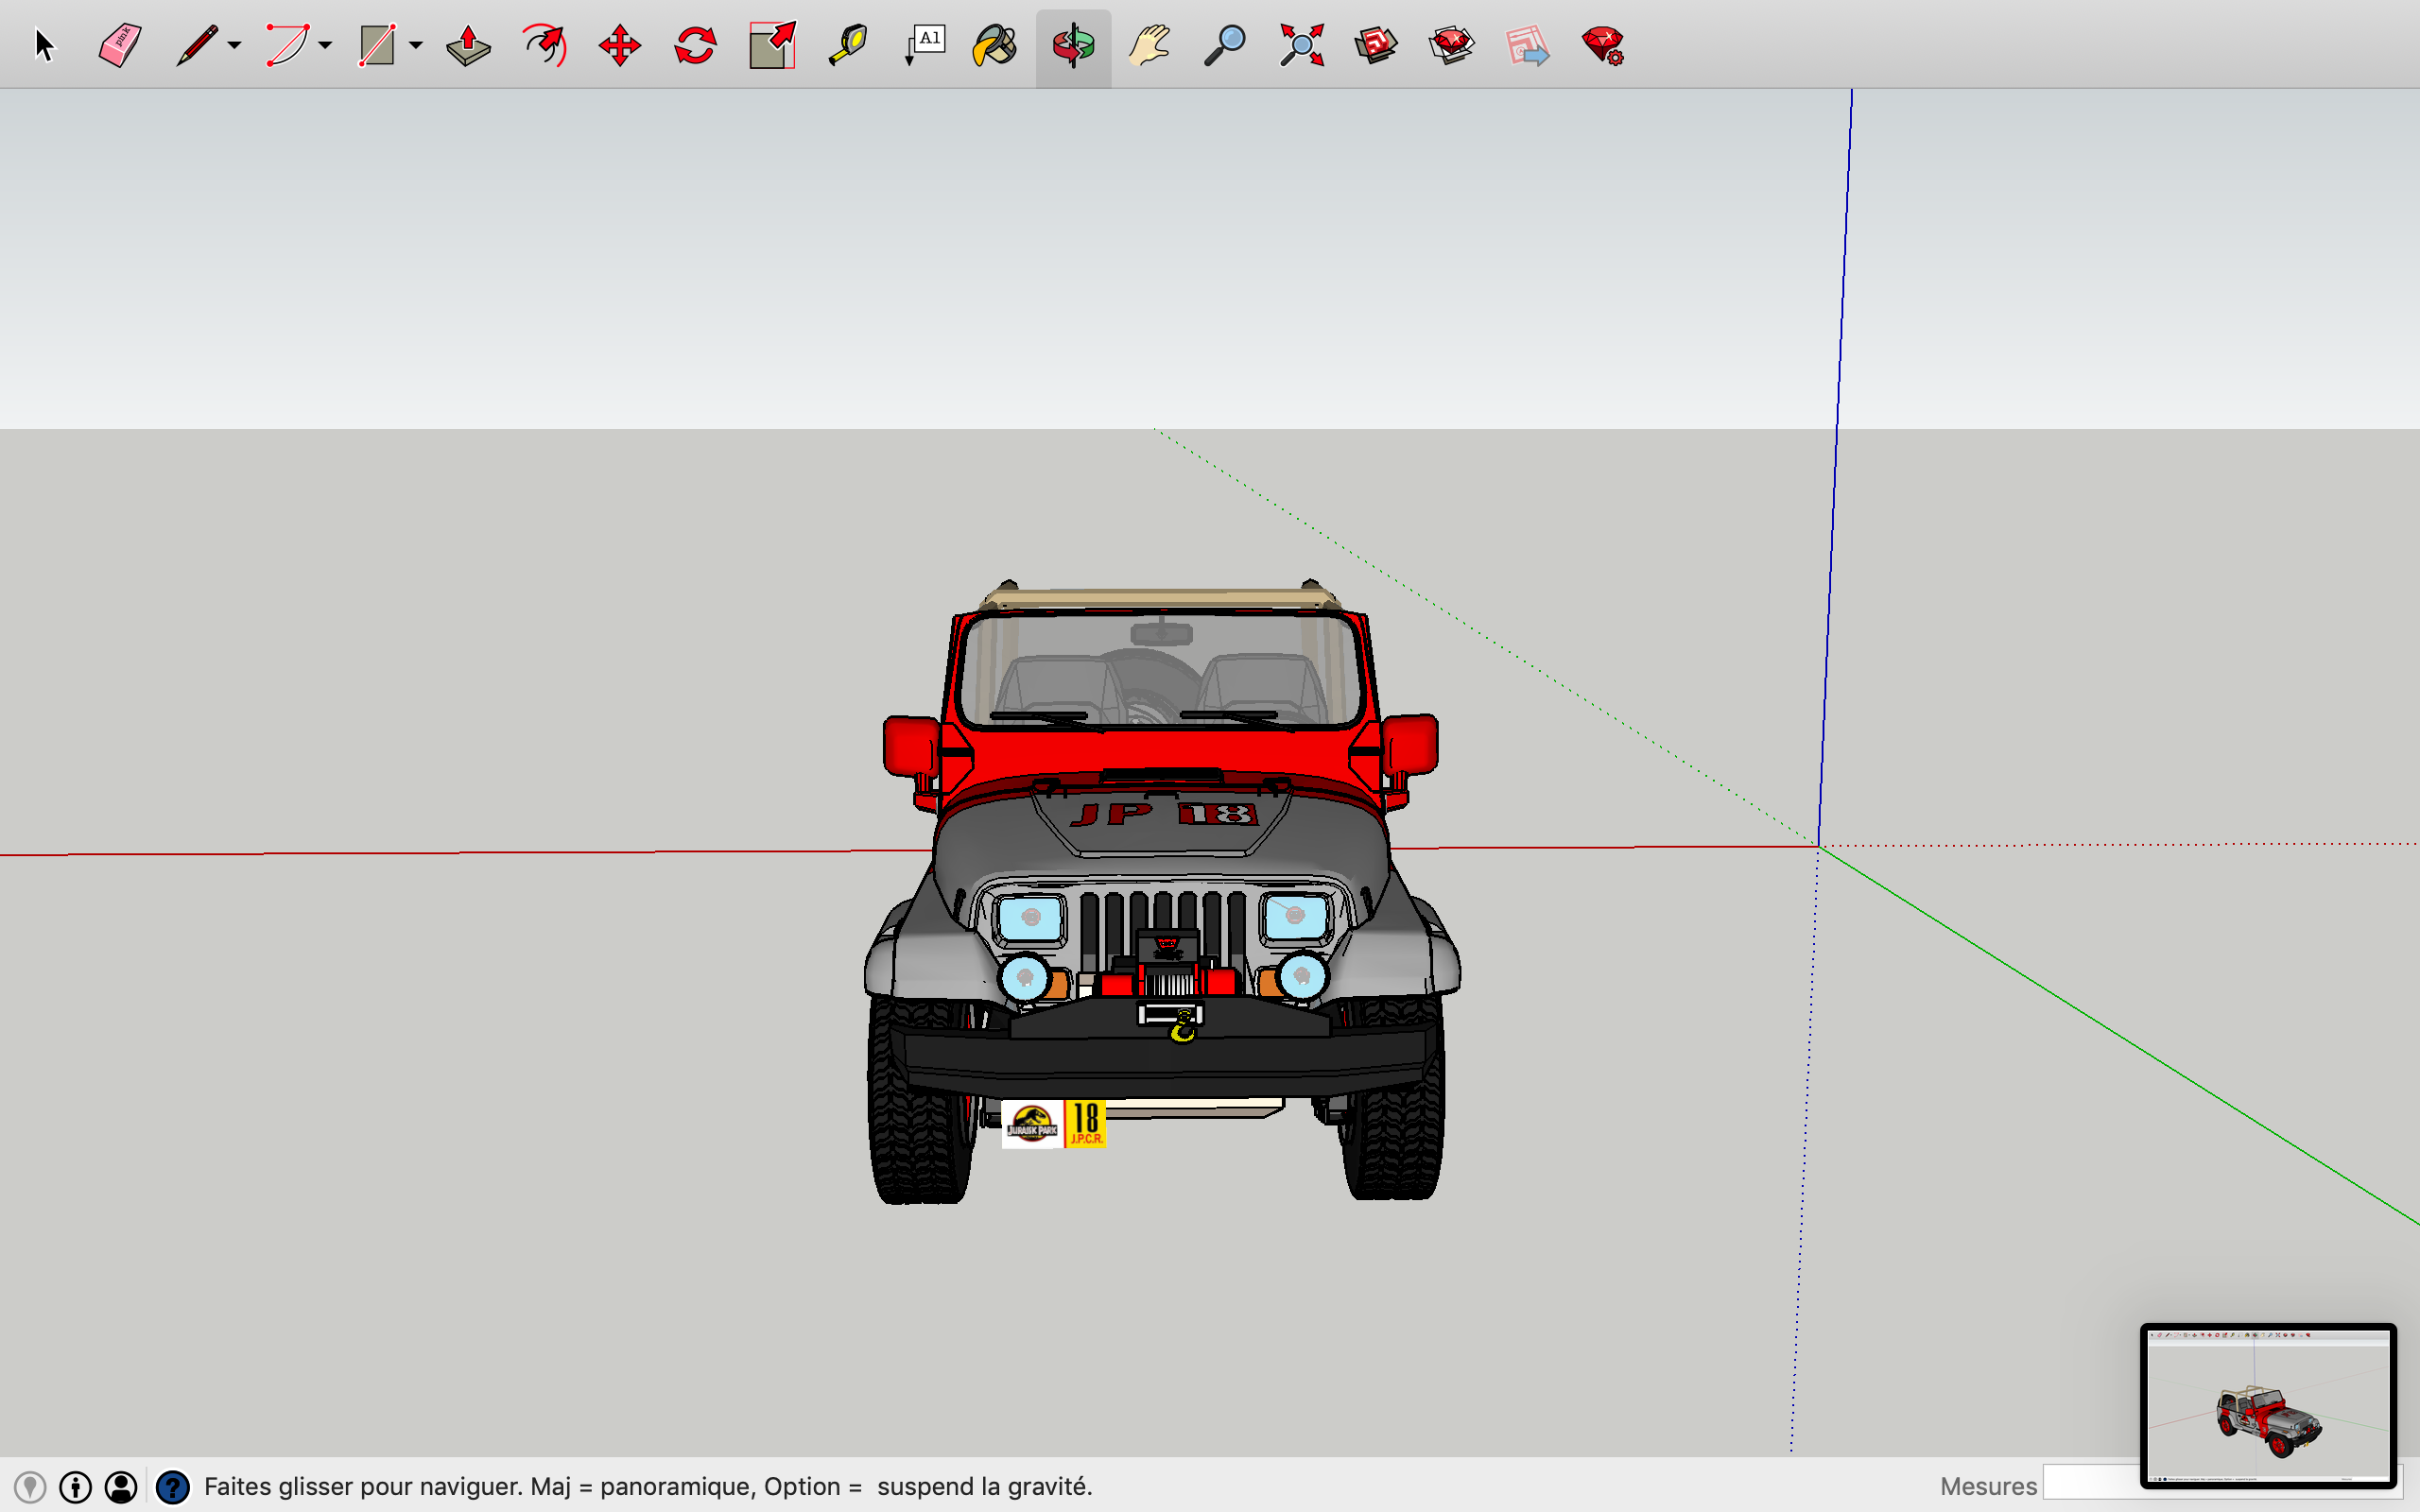The width and height of the screenshot is (2420, 1512).
Task: Open the Shape tool dropdown arrow
Action: (416, 46)
